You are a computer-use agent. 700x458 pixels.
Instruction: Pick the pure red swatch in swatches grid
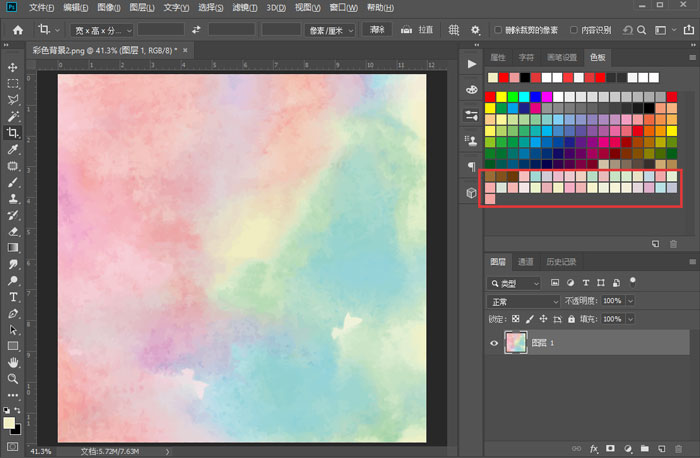pos(490,97)
